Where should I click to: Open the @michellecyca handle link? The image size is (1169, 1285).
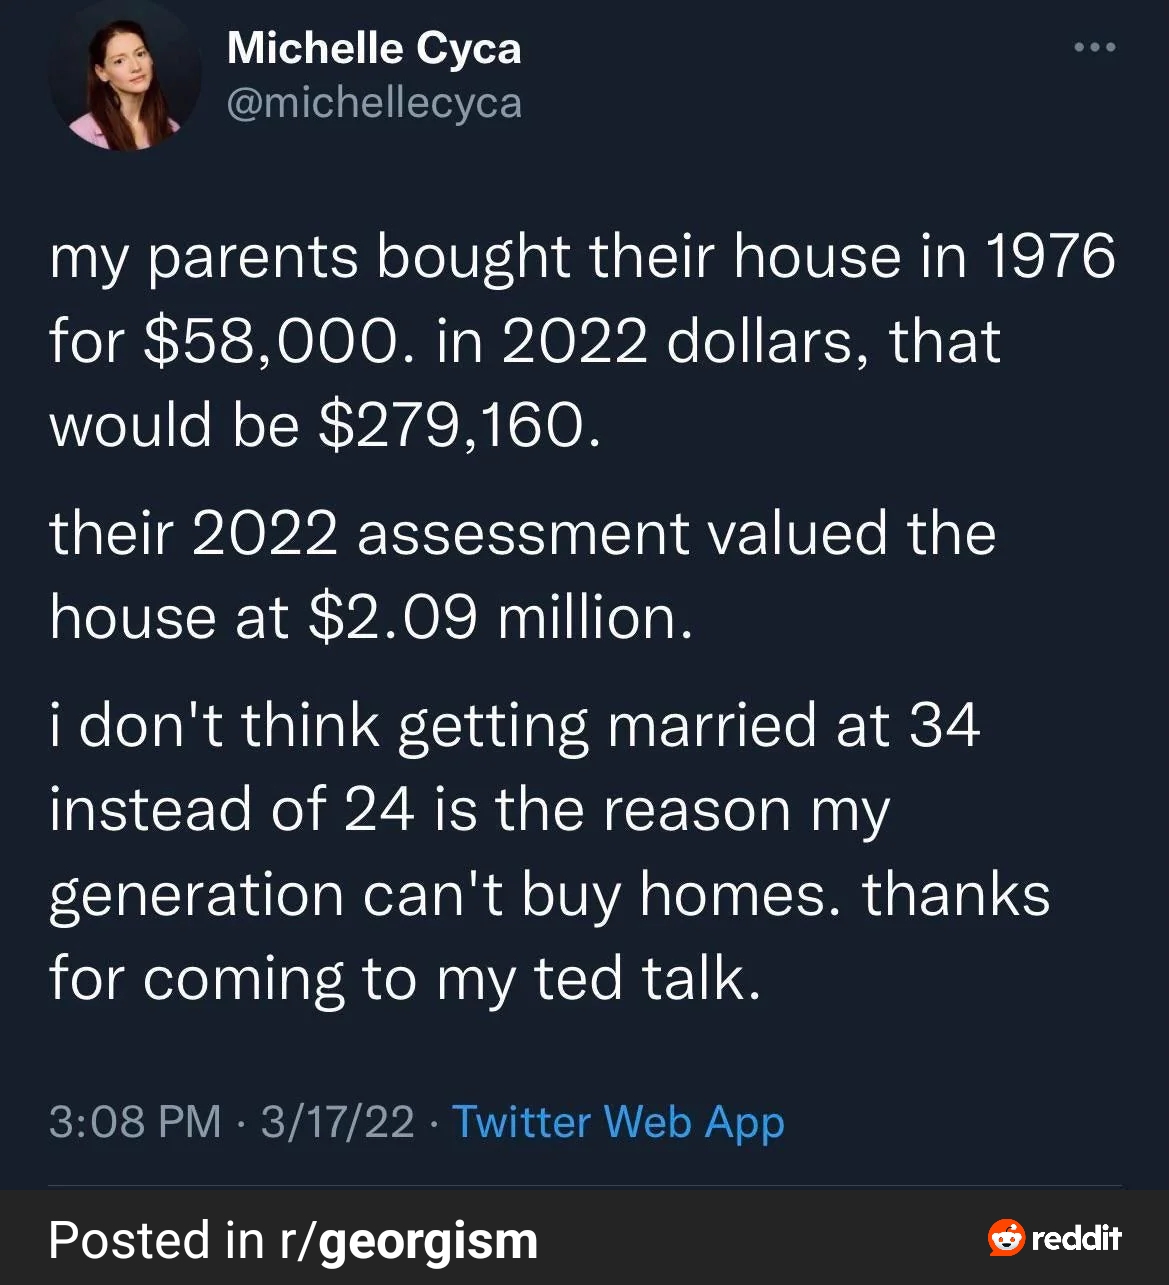coord(374,103)
